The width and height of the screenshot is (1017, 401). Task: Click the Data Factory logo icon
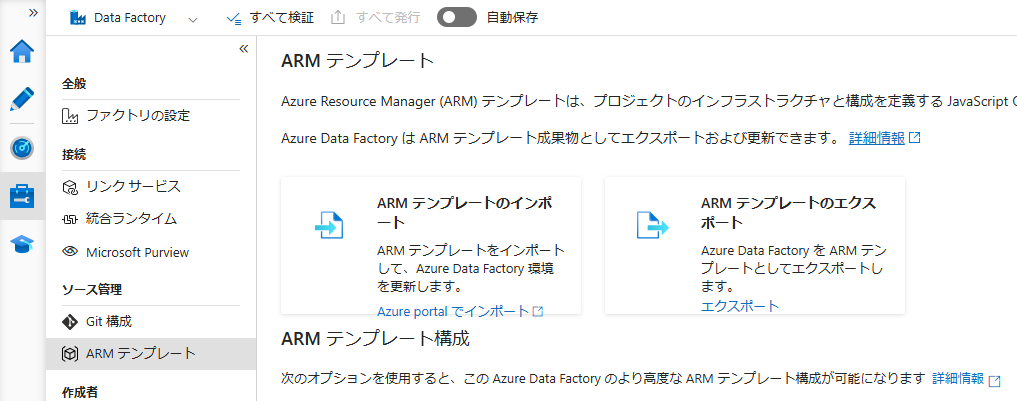78,18
